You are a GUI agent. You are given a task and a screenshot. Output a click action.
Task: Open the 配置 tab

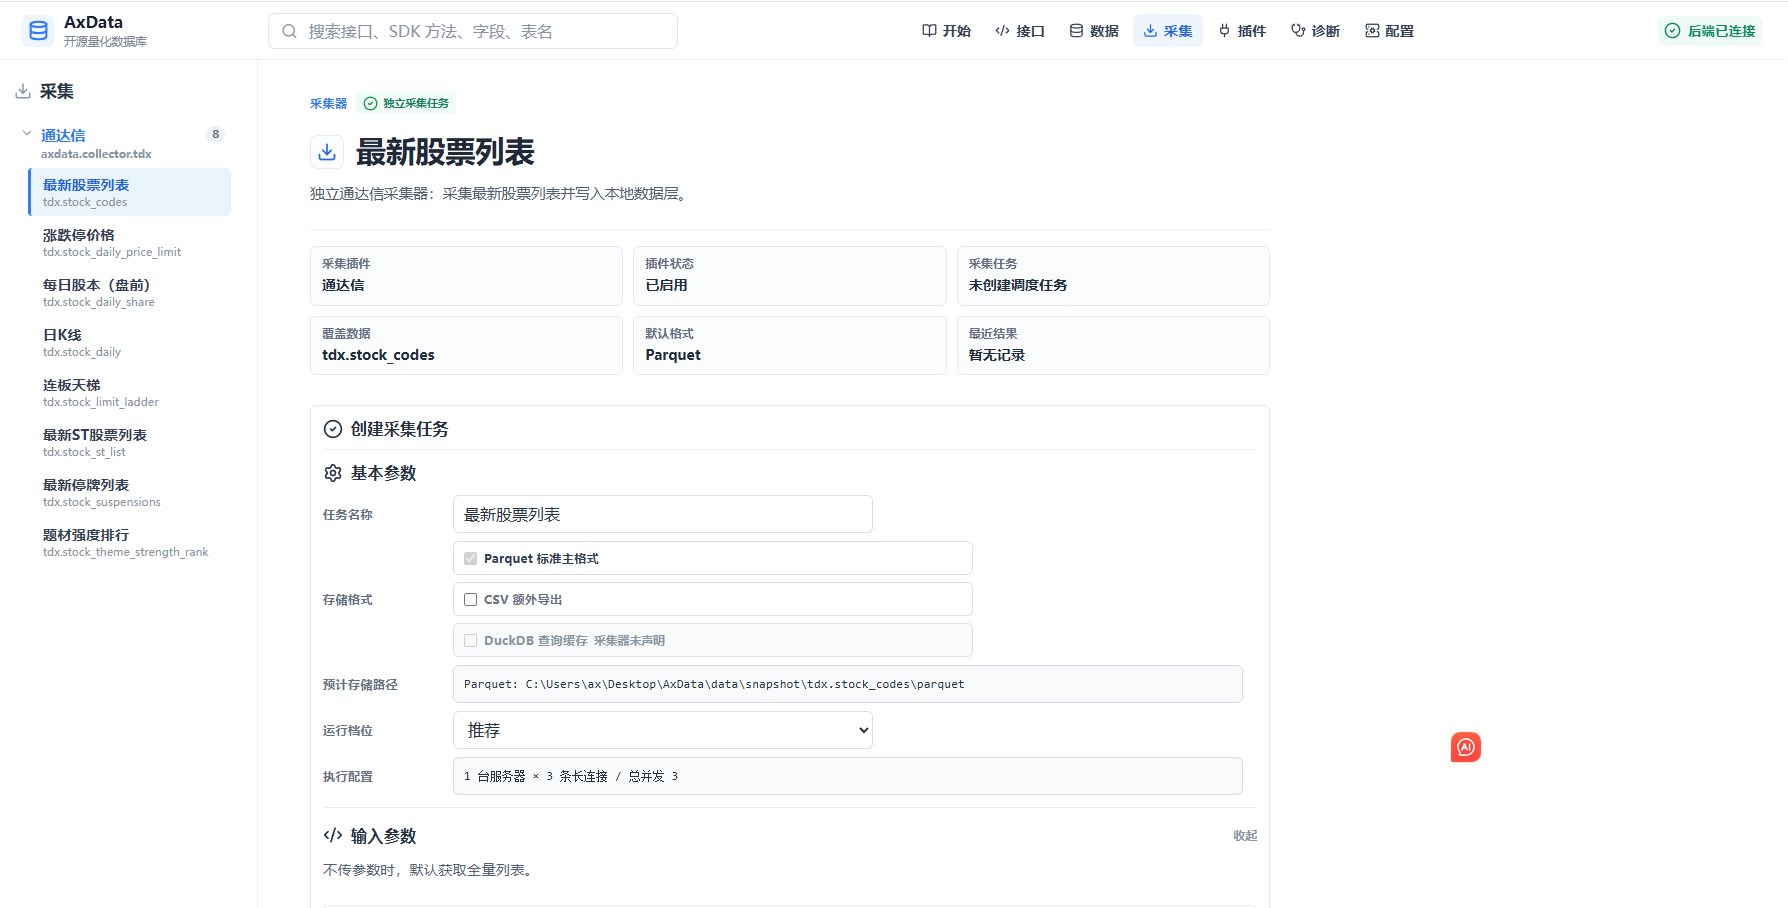1390,31
